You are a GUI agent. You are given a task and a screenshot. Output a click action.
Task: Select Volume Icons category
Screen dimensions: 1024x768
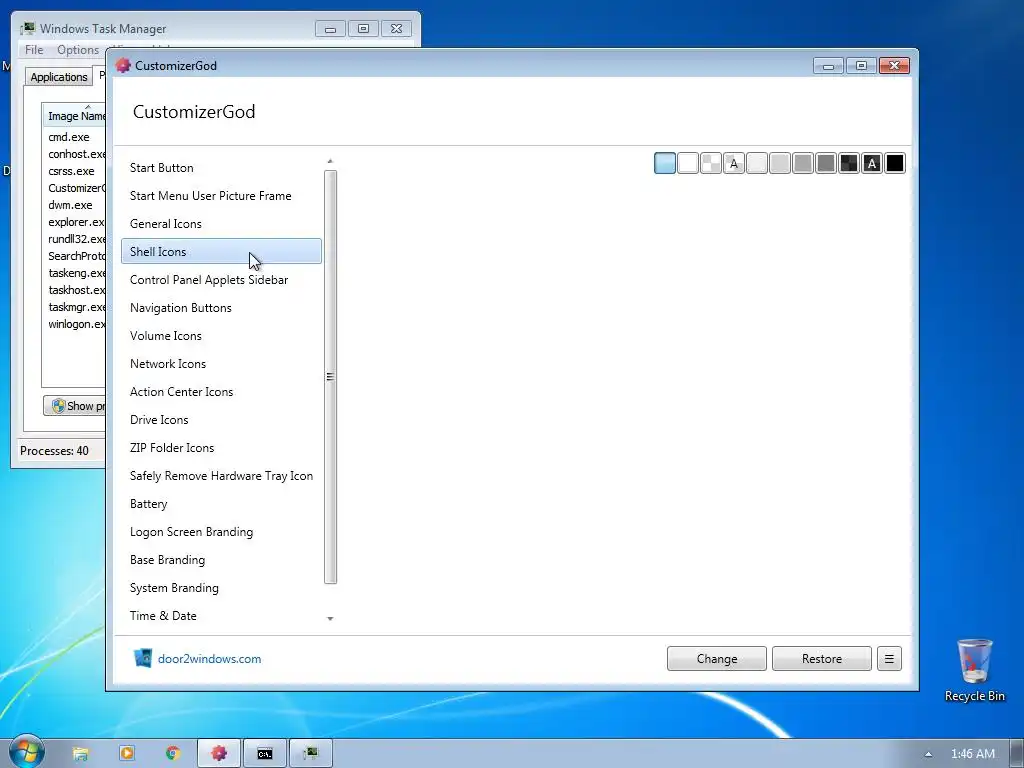click(x=221, y=336)
